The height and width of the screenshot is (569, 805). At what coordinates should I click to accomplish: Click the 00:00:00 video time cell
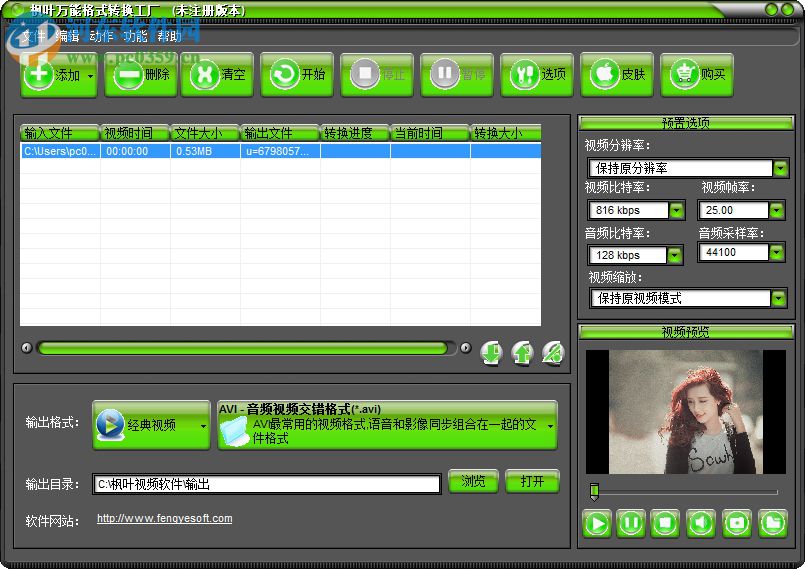tap(135, 151)
